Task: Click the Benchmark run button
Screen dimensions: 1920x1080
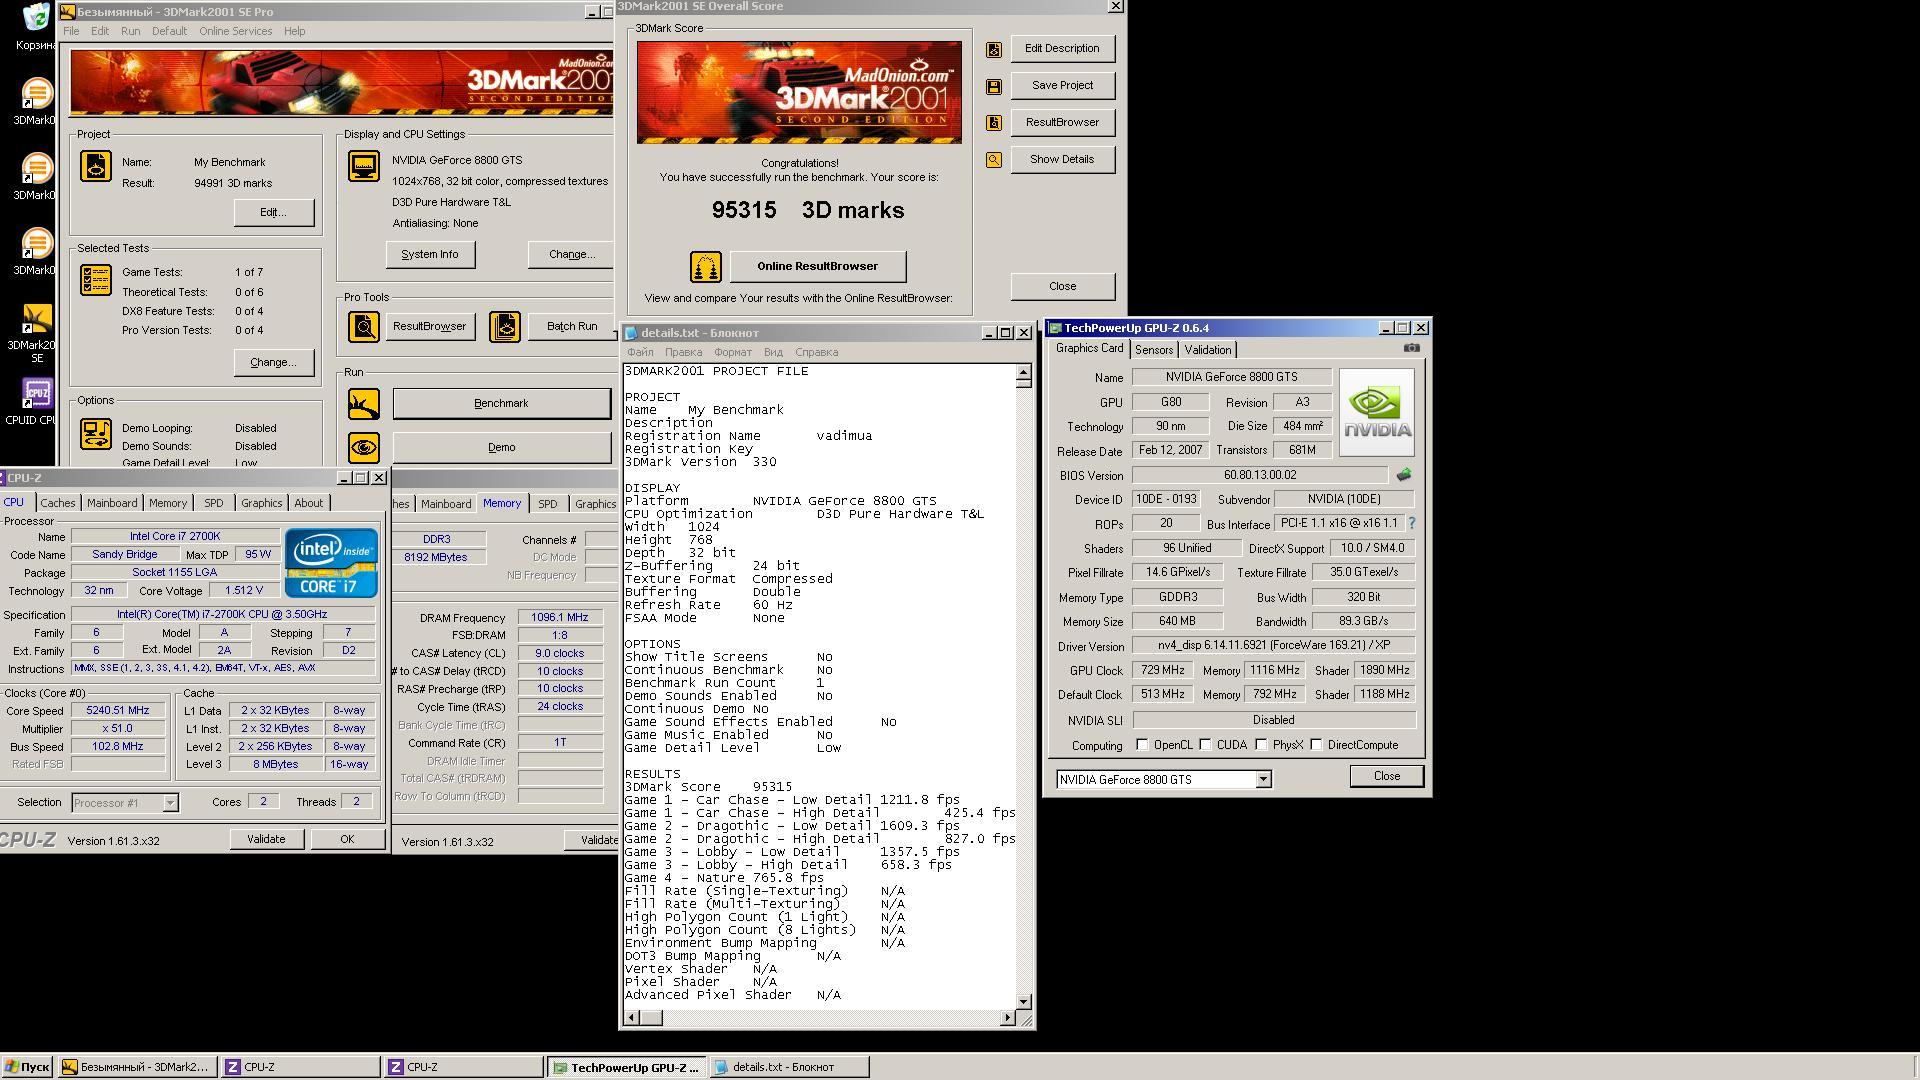Action: 501,404
